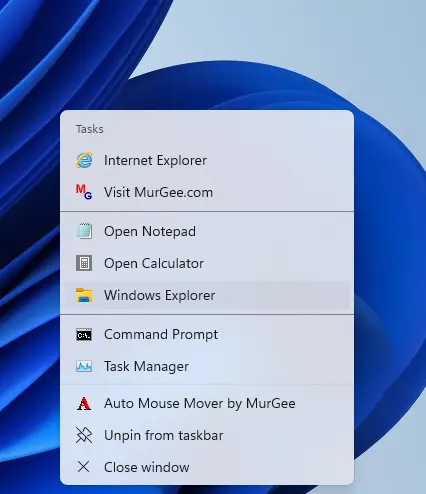Choose Unpin from taskbar

pos(207,435)
